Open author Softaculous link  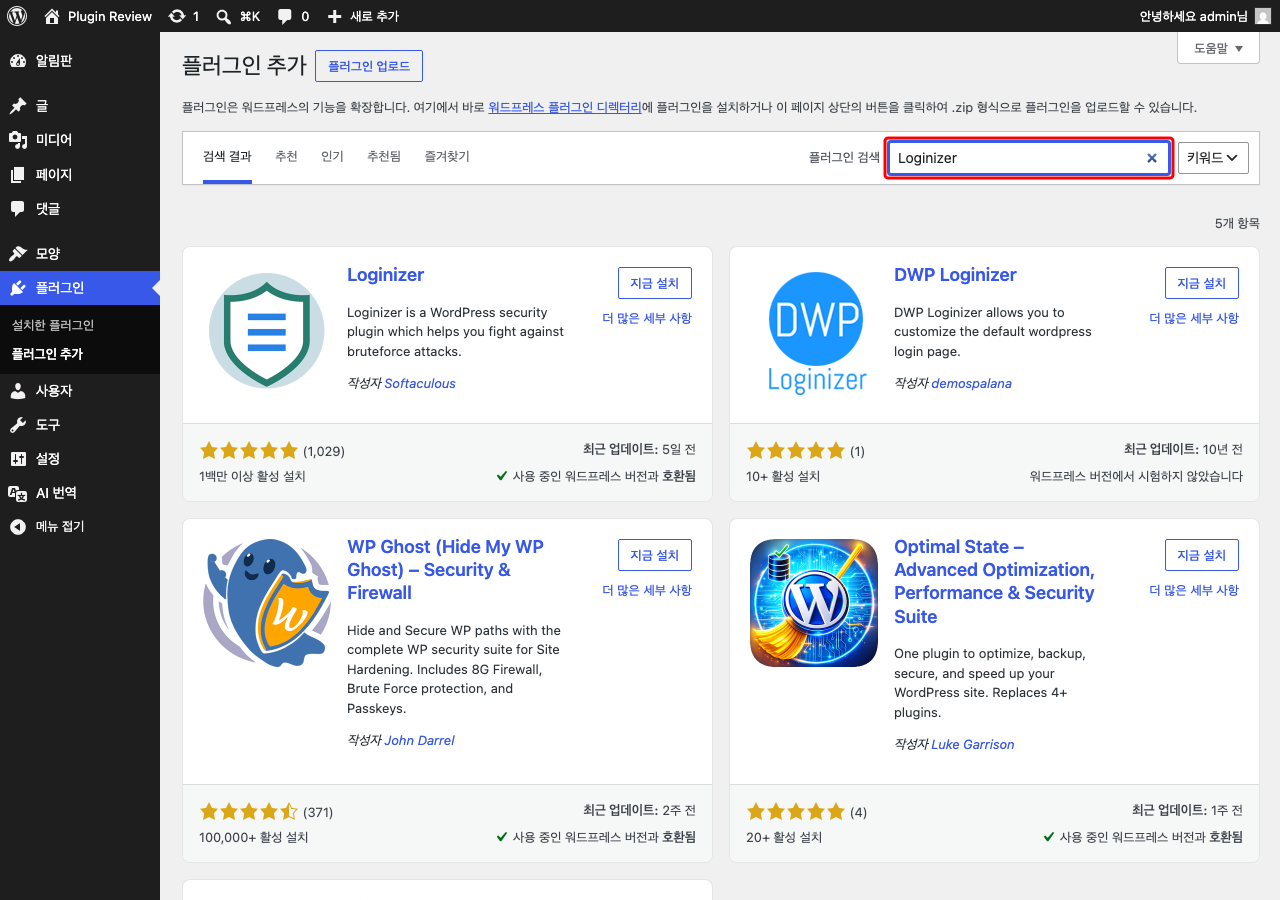(420, 383)
